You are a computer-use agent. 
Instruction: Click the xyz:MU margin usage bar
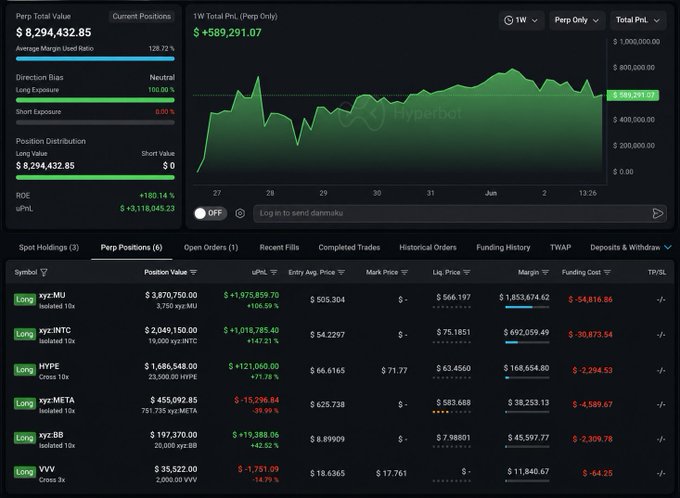[x=527, y=307]
